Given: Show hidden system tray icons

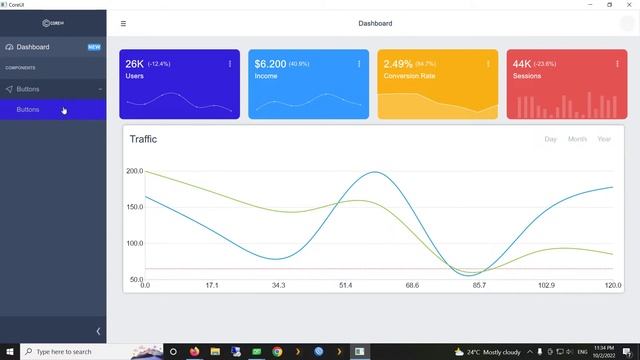Looking at the screenshot, I should click(530, 352).
